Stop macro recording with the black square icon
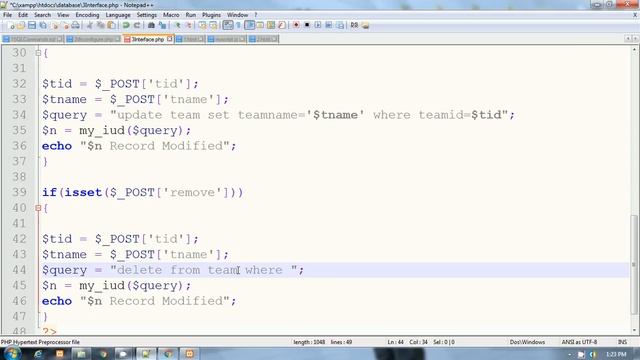Screen dimensions: 640x360 [x=307, y=25]
